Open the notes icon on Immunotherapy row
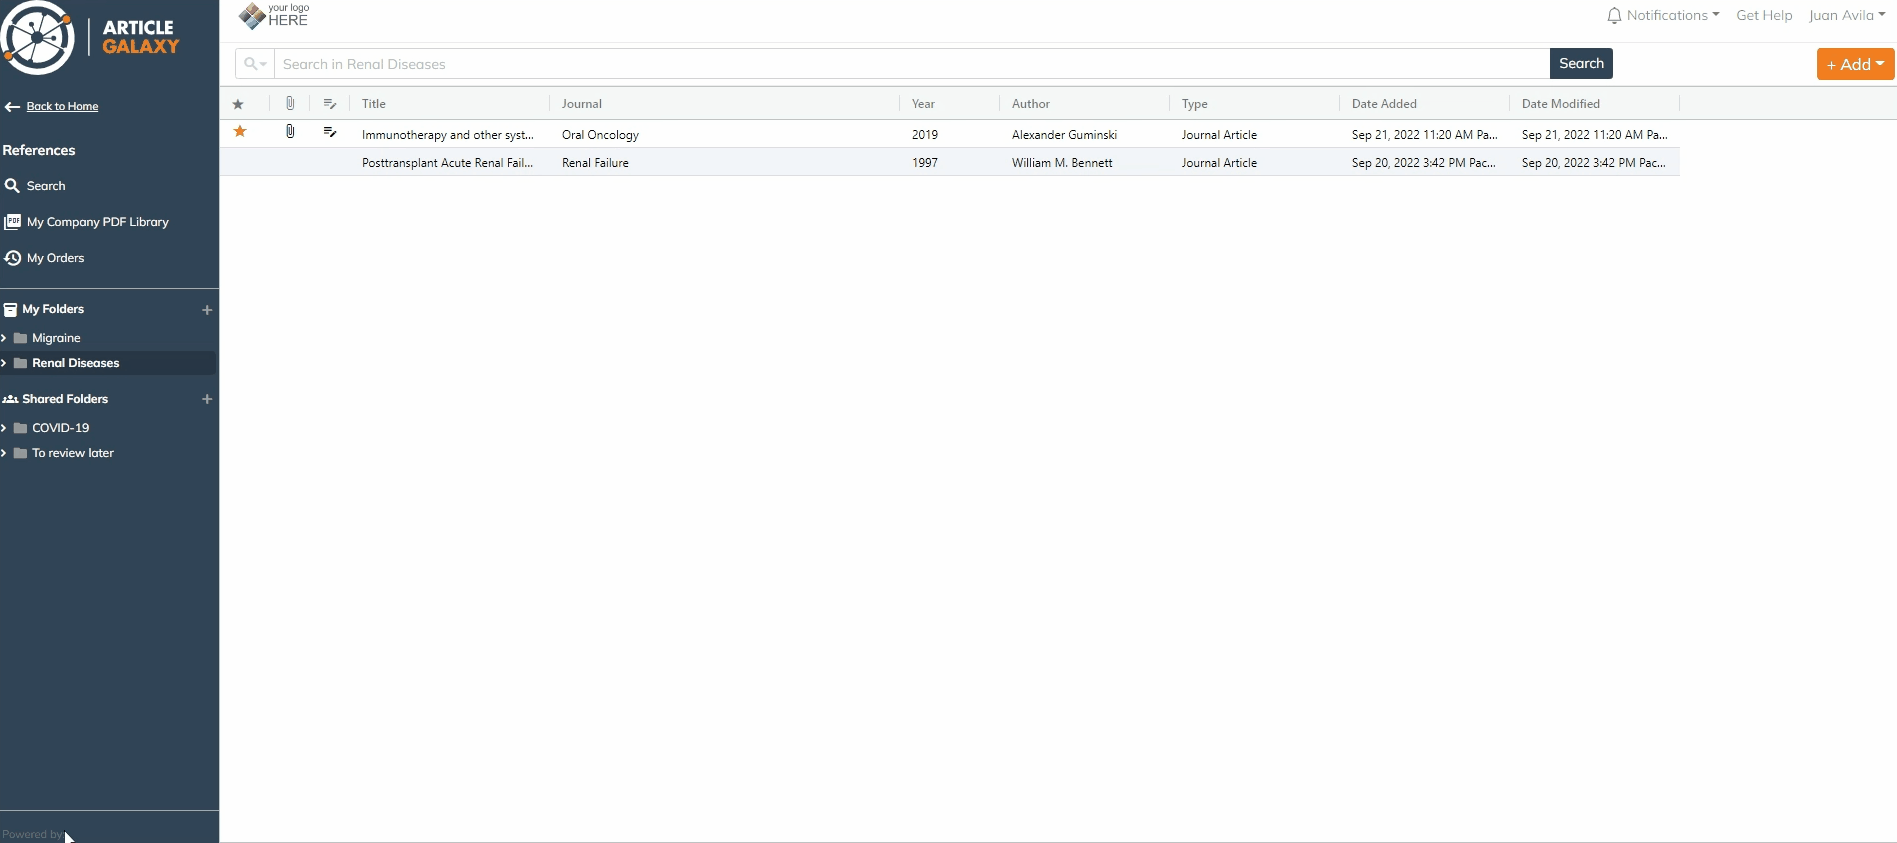Image resolution: width=1897 pixels, height=843 pixels. click(x=330, y=132)
